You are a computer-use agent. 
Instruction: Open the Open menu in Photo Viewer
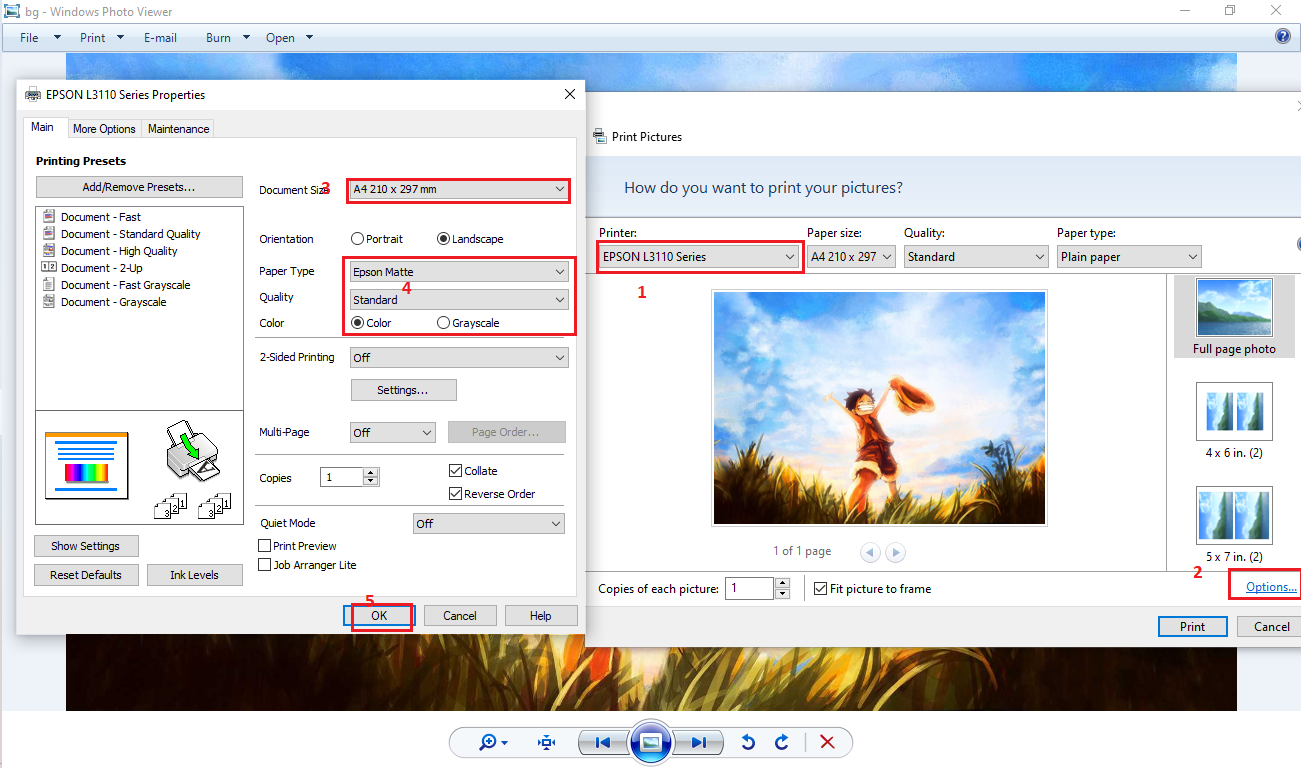288,38
